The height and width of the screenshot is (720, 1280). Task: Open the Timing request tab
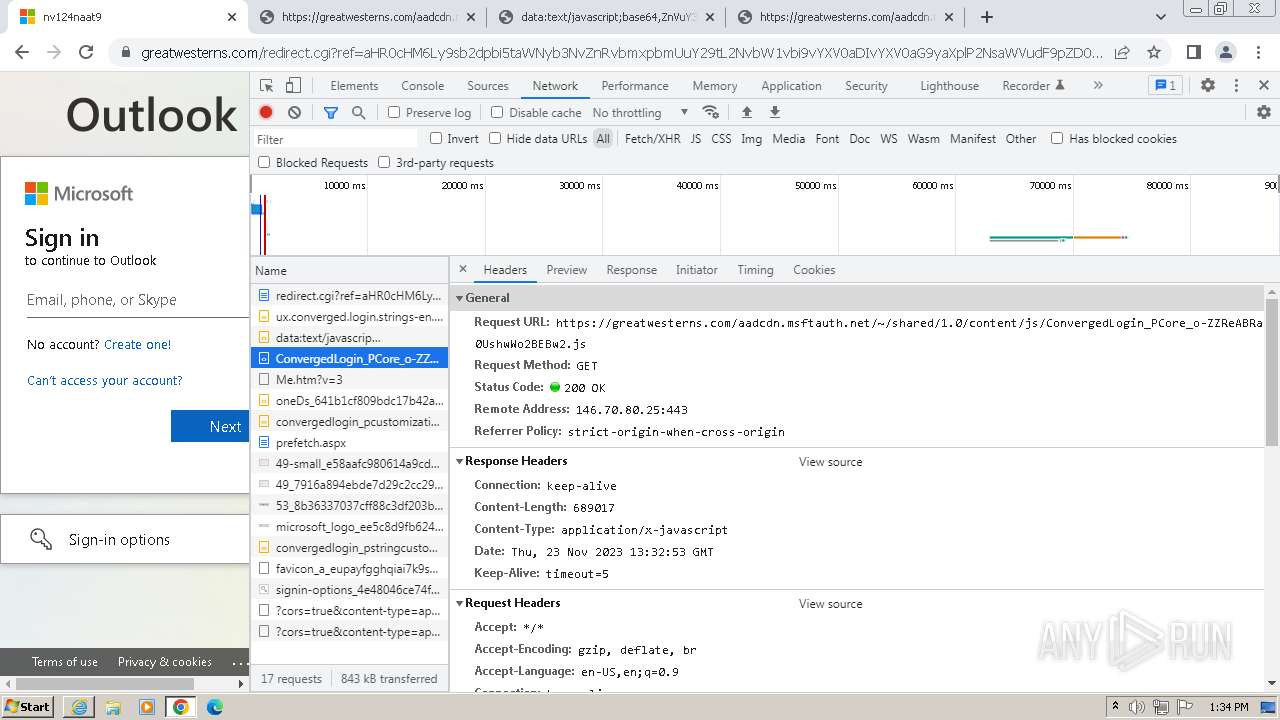coord(755,270)
